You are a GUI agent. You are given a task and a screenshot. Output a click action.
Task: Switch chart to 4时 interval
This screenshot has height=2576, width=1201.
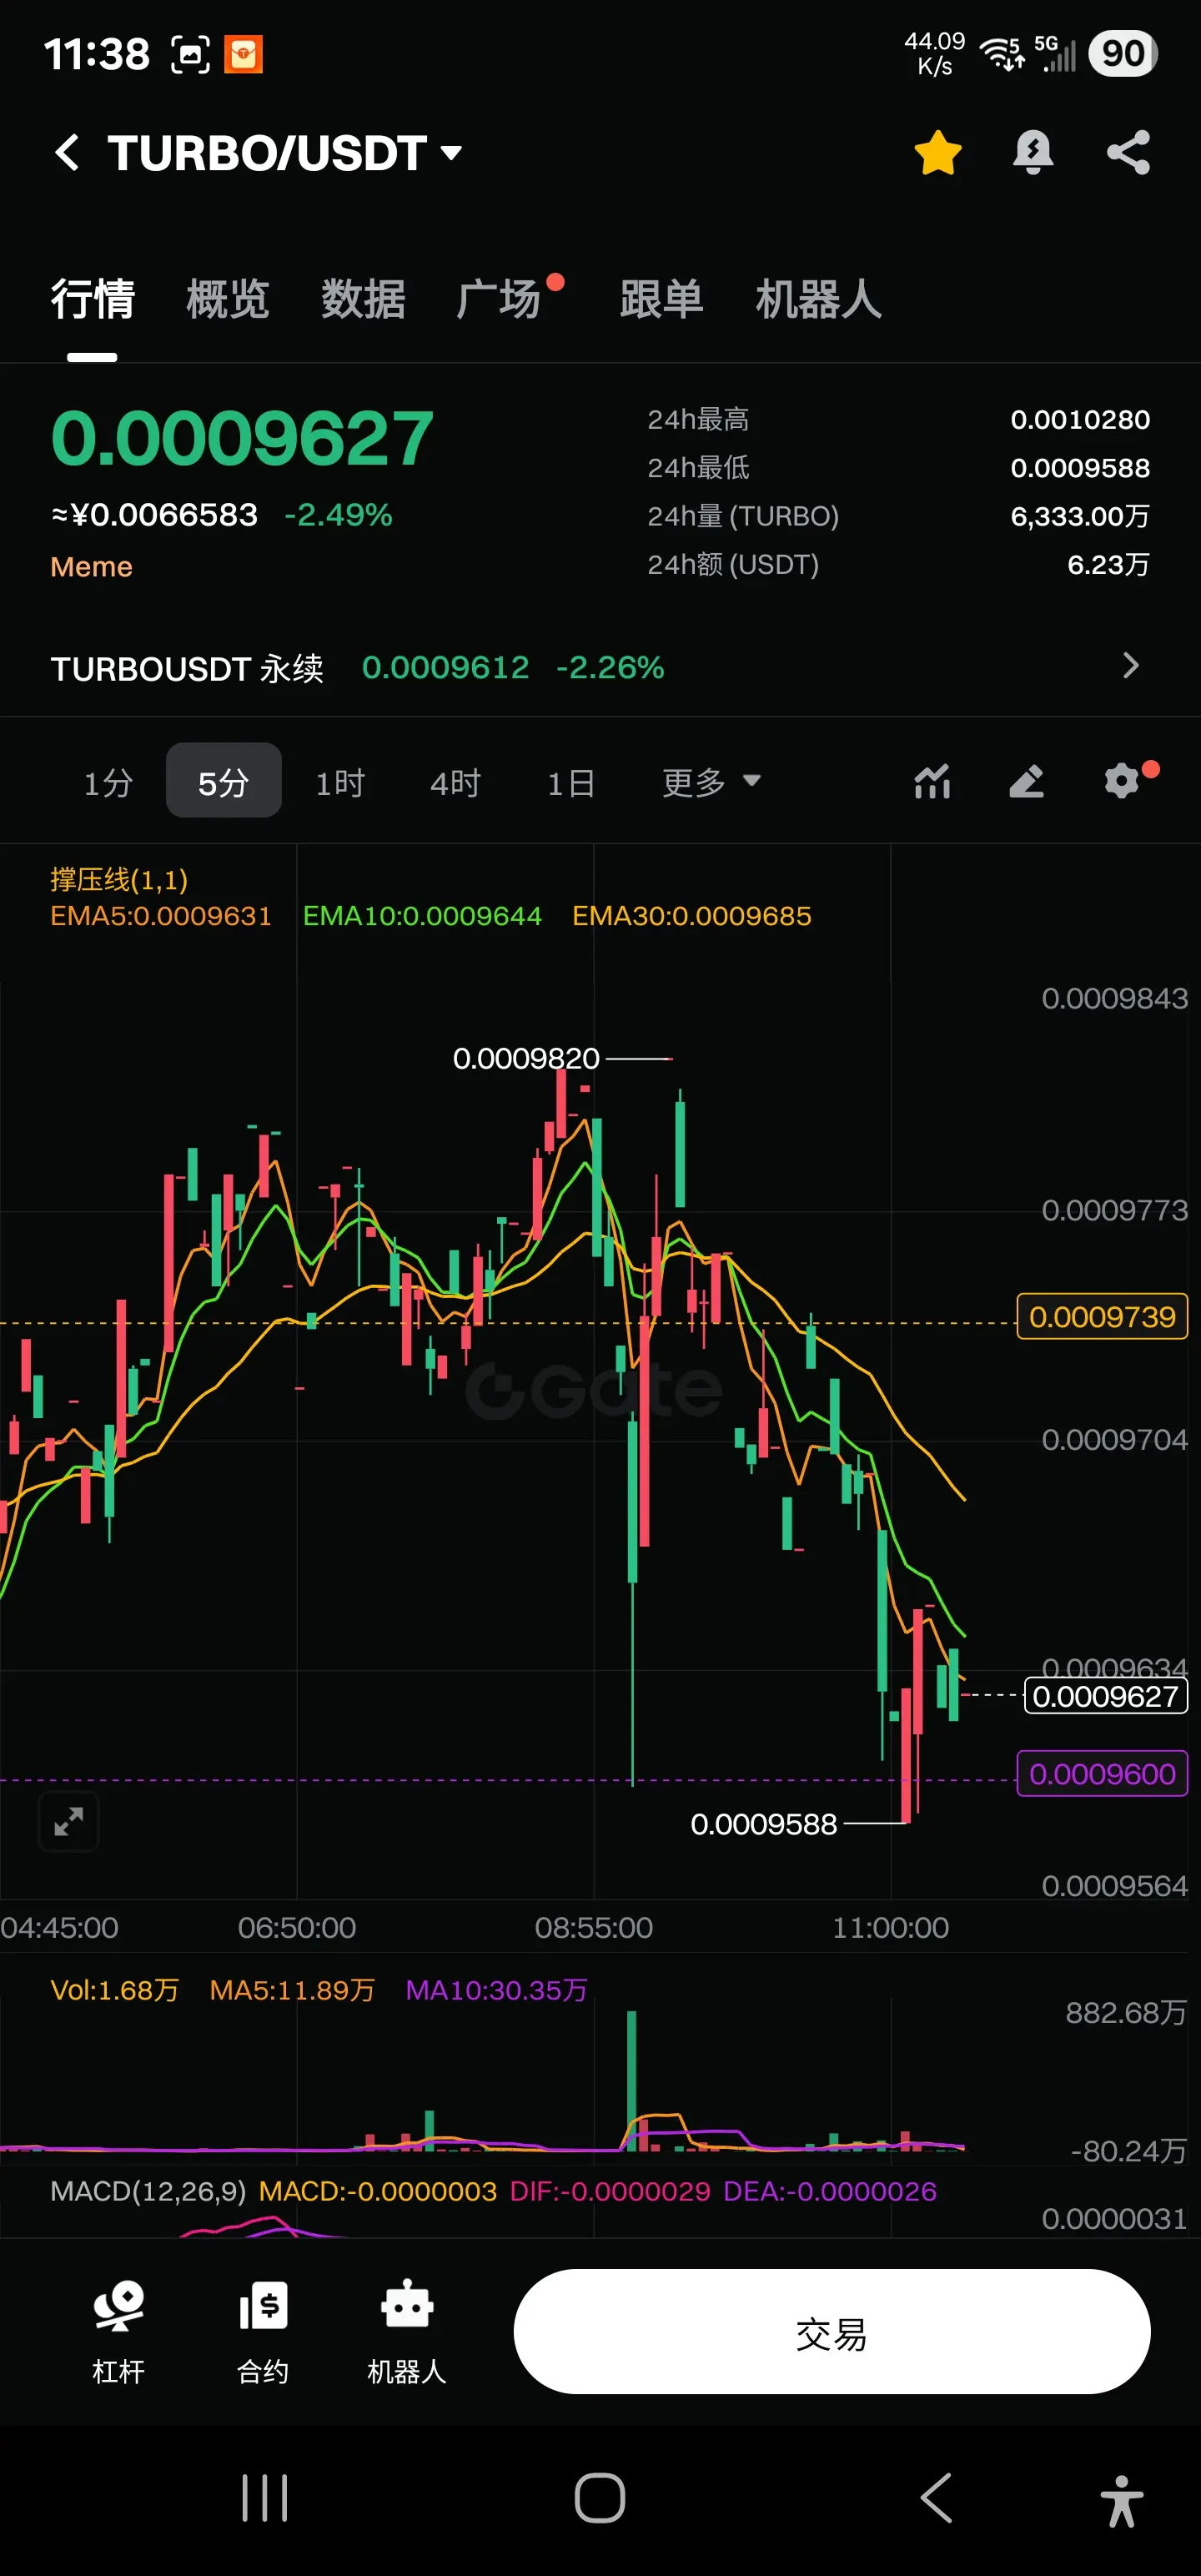click(x=456, y=782)
